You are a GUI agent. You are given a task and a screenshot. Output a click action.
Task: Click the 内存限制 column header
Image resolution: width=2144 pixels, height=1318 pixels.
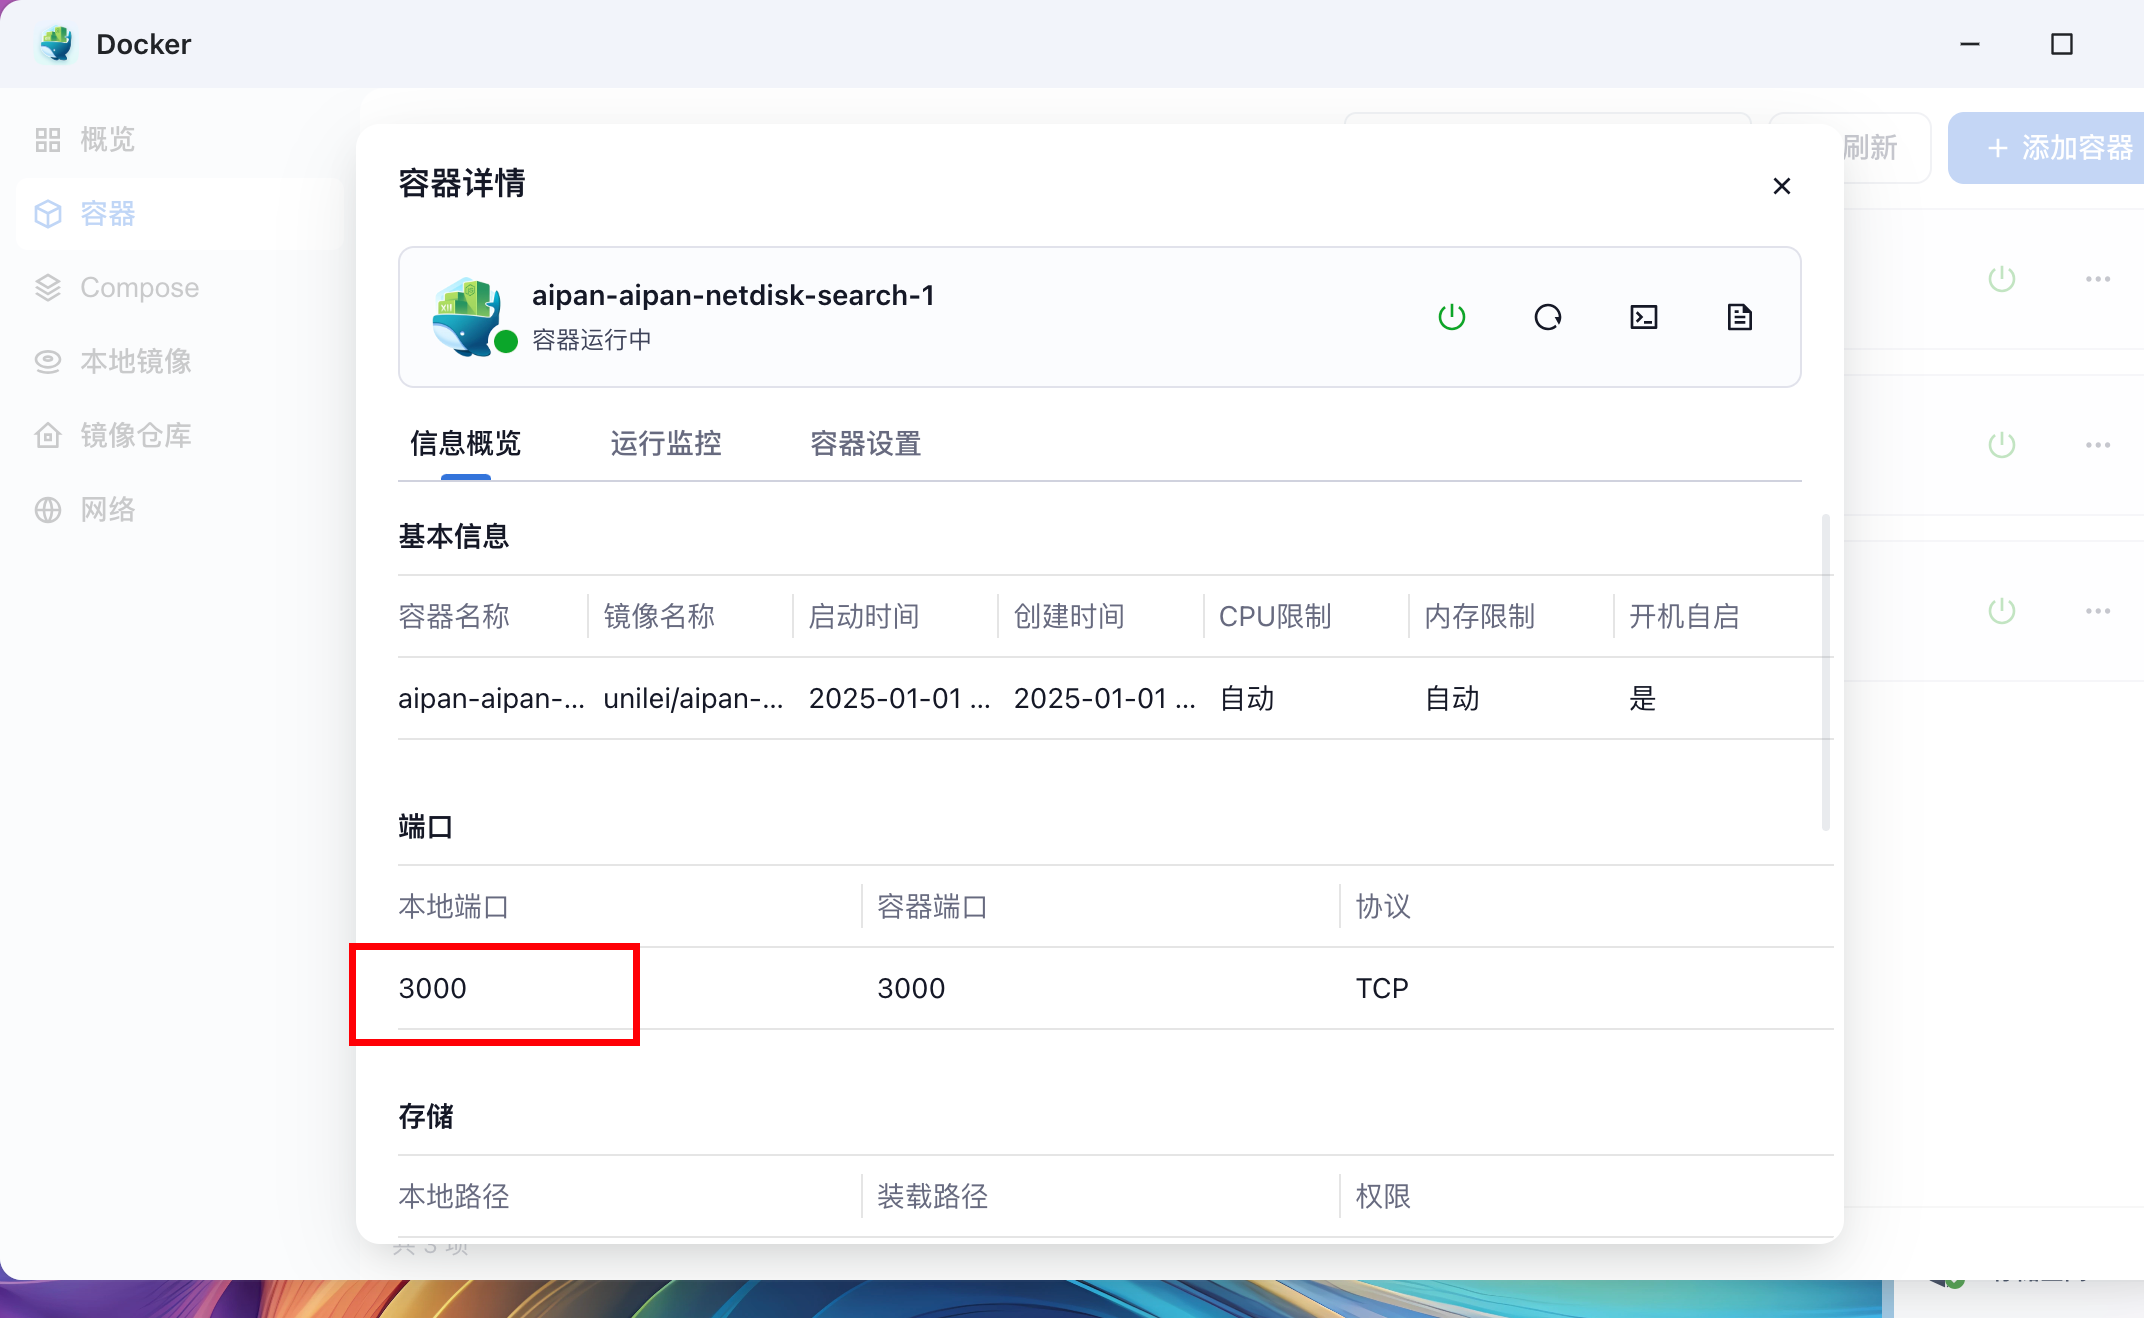(1480, 616)
